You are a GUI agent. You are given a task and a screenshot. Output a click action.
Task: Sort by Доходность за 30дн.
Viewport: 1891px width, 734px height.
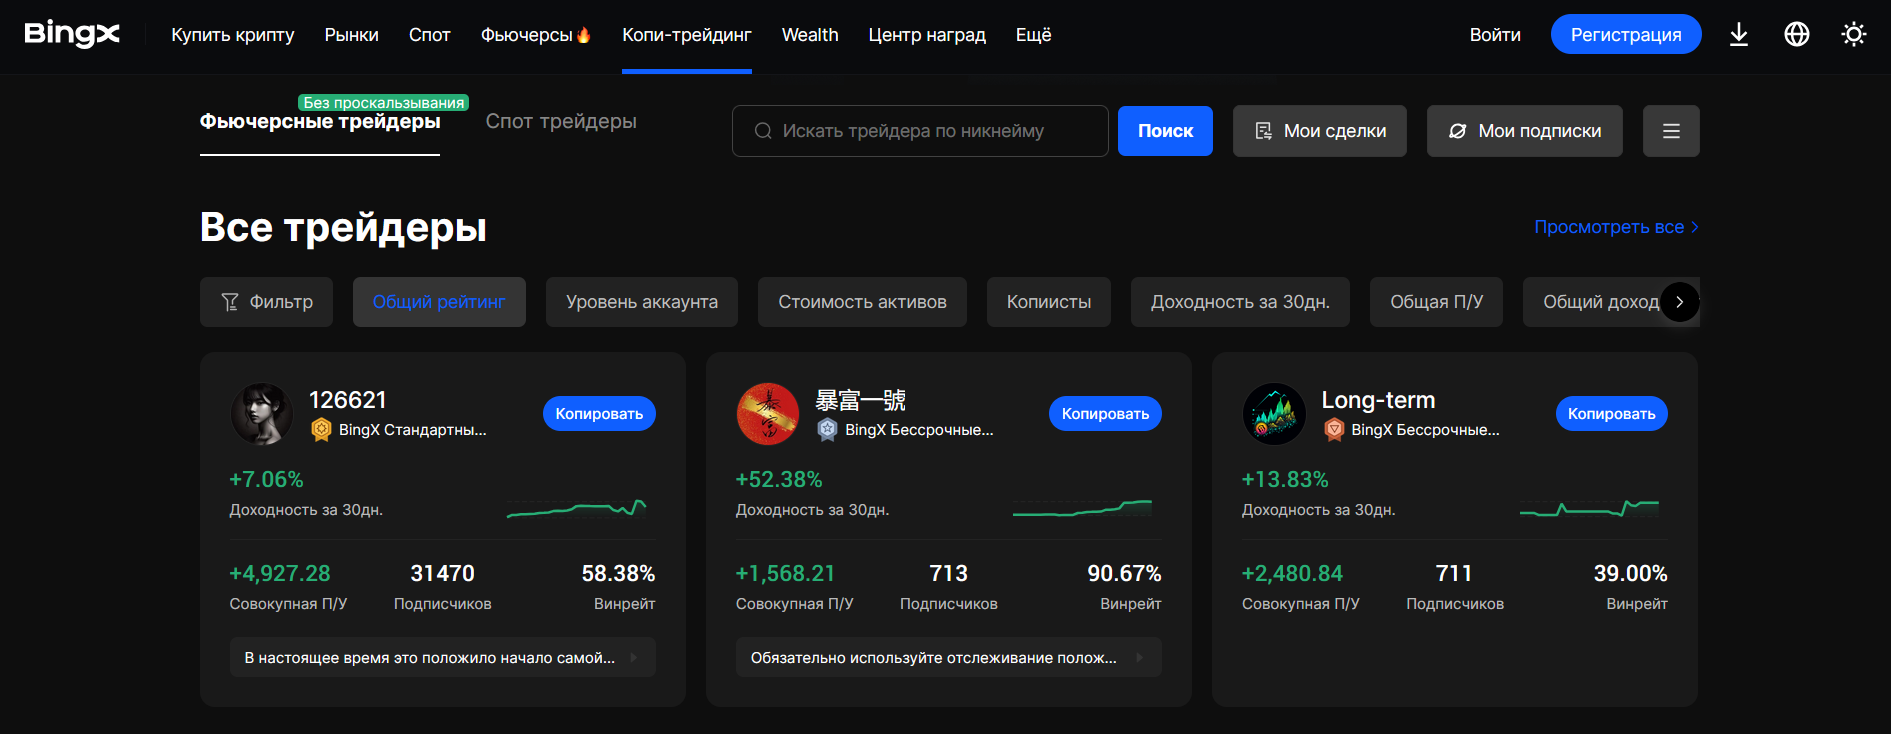pyautogui.click(x=1239, y=302)
